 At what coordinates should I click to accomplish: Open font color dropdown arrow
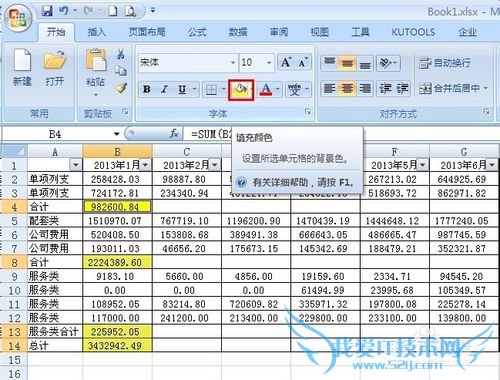click(x=278, y=89)
